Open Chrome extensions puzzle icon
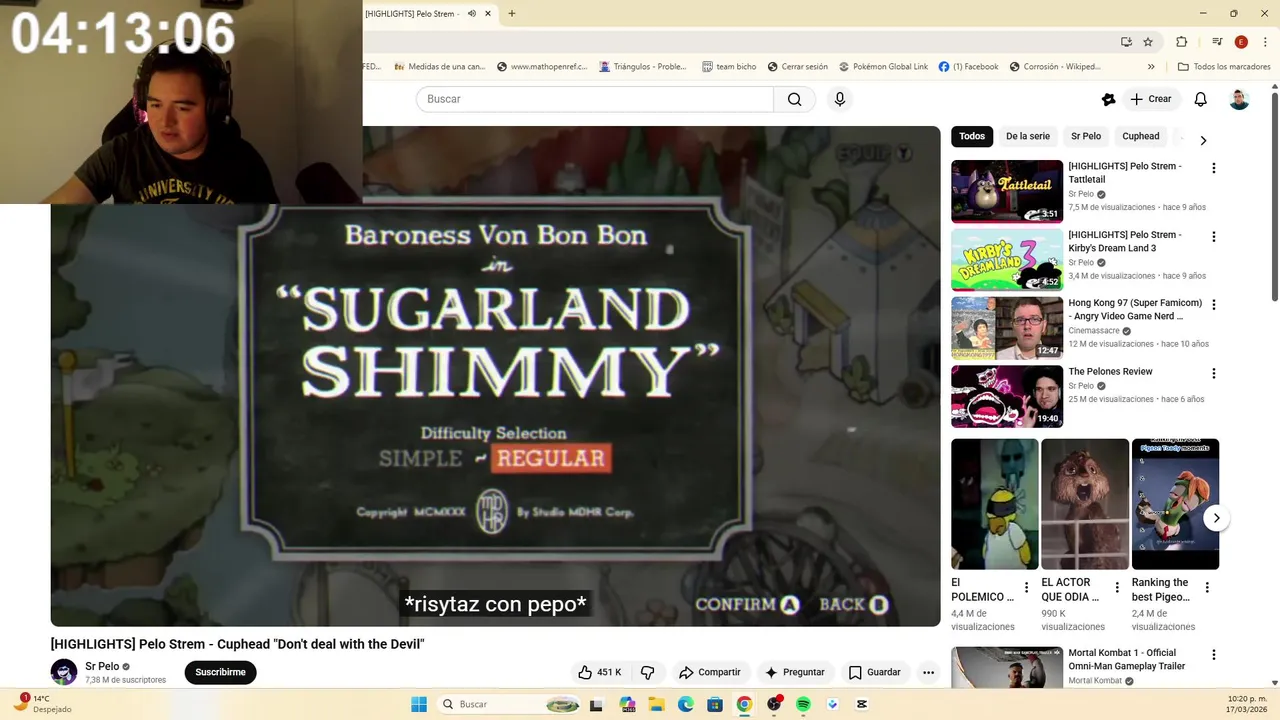 click(x=1181, y=42)
